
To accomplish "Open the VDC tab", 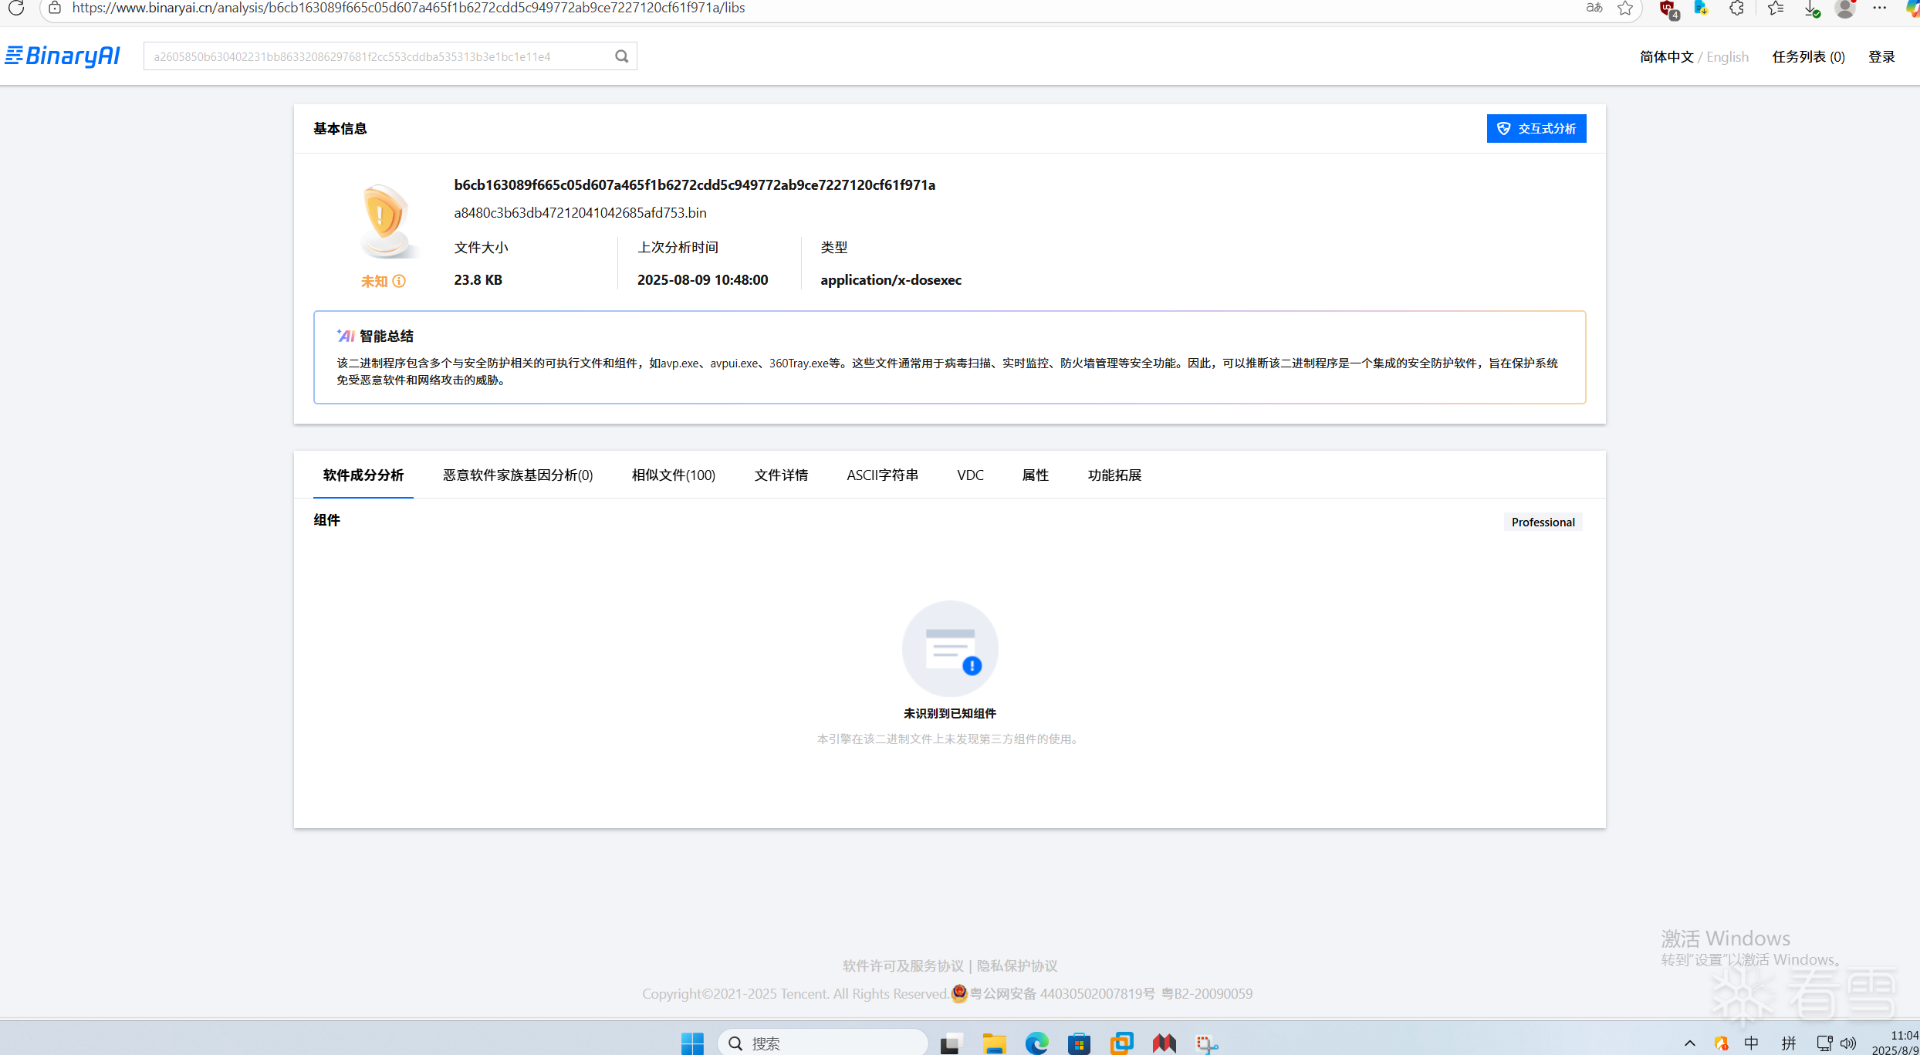I will 970,475.
